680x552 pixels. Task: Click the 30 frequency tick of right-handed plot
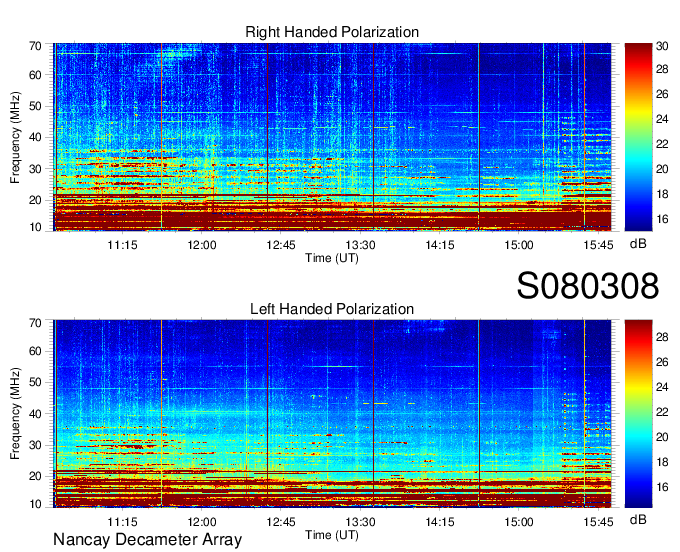click(x=35, y=169)
